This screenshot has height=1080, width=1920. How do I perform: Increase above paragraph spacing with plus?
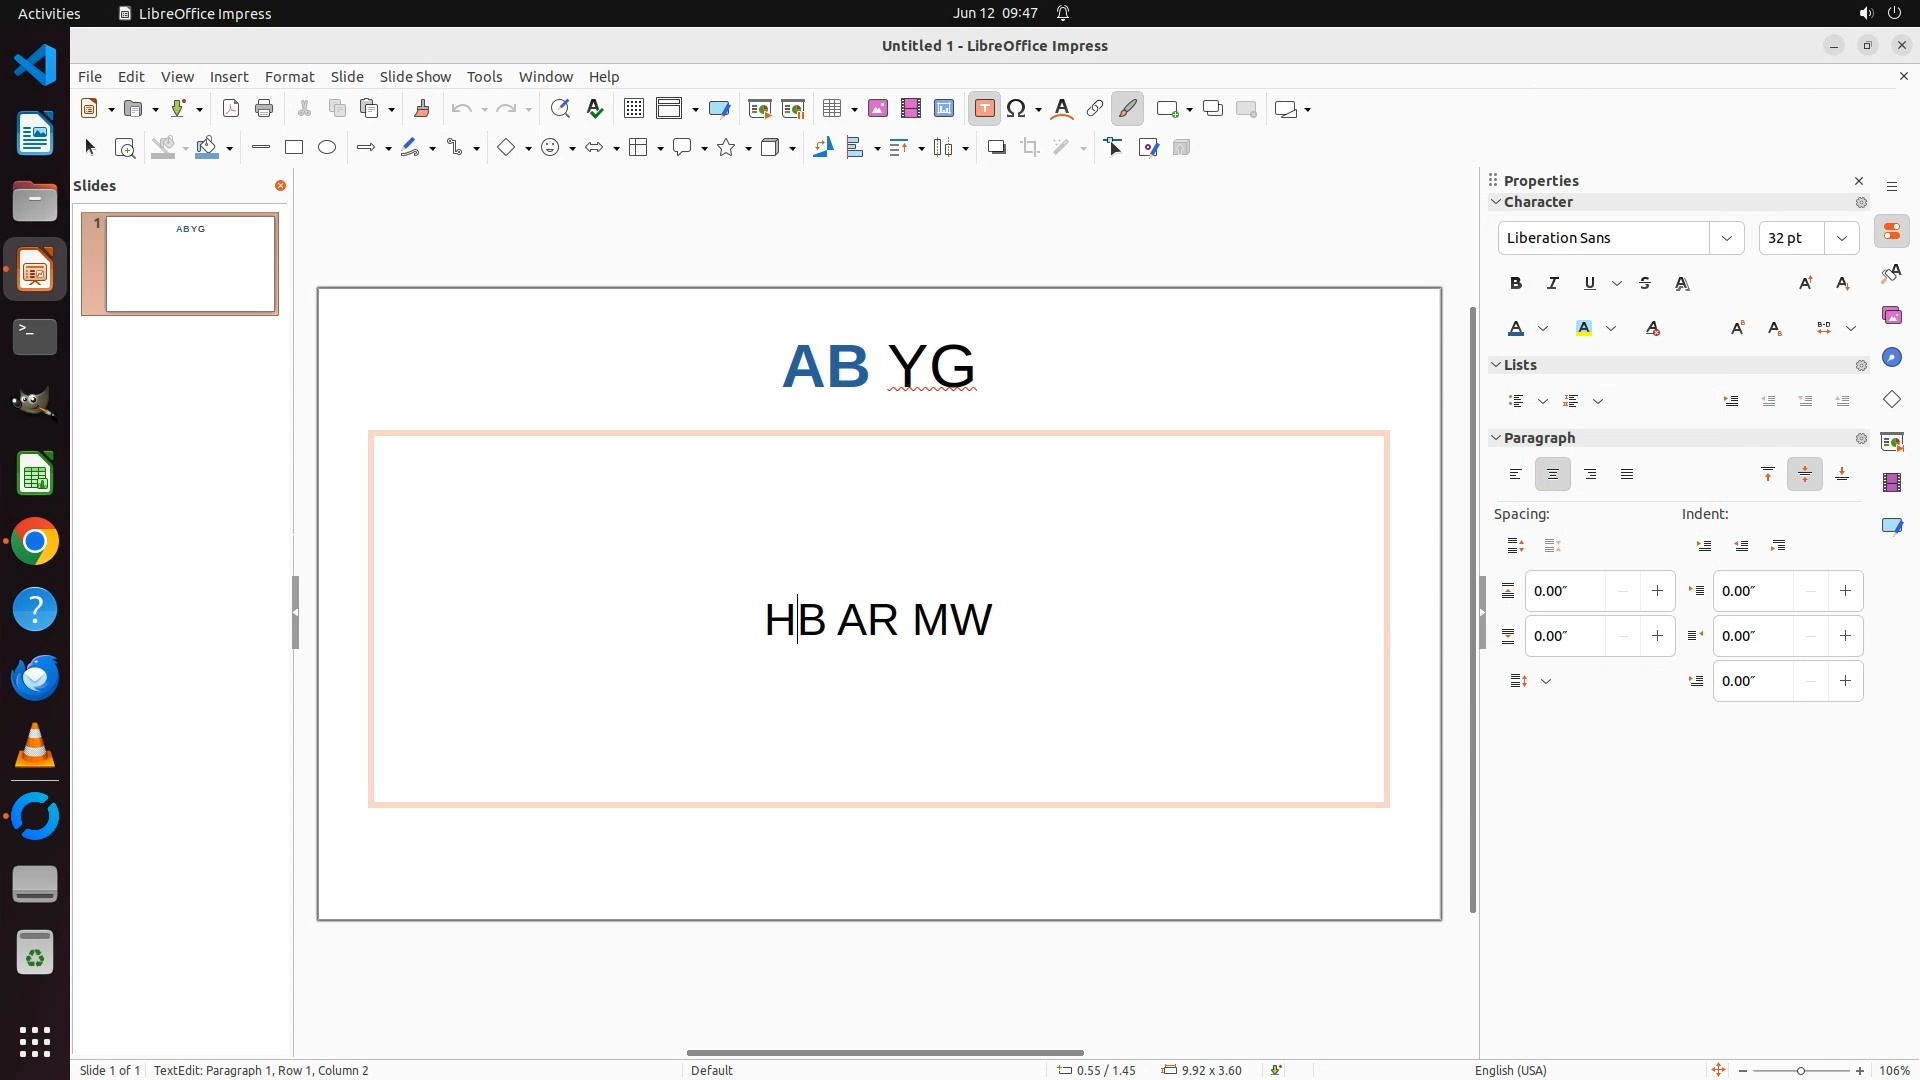[1657, 591]
